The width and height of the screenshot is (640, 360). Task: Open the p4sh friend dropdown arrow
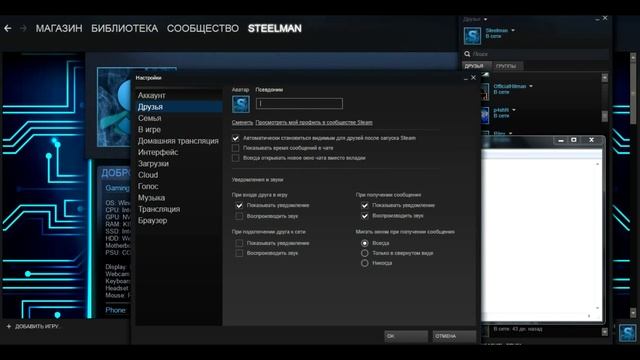tap(514, 110)
